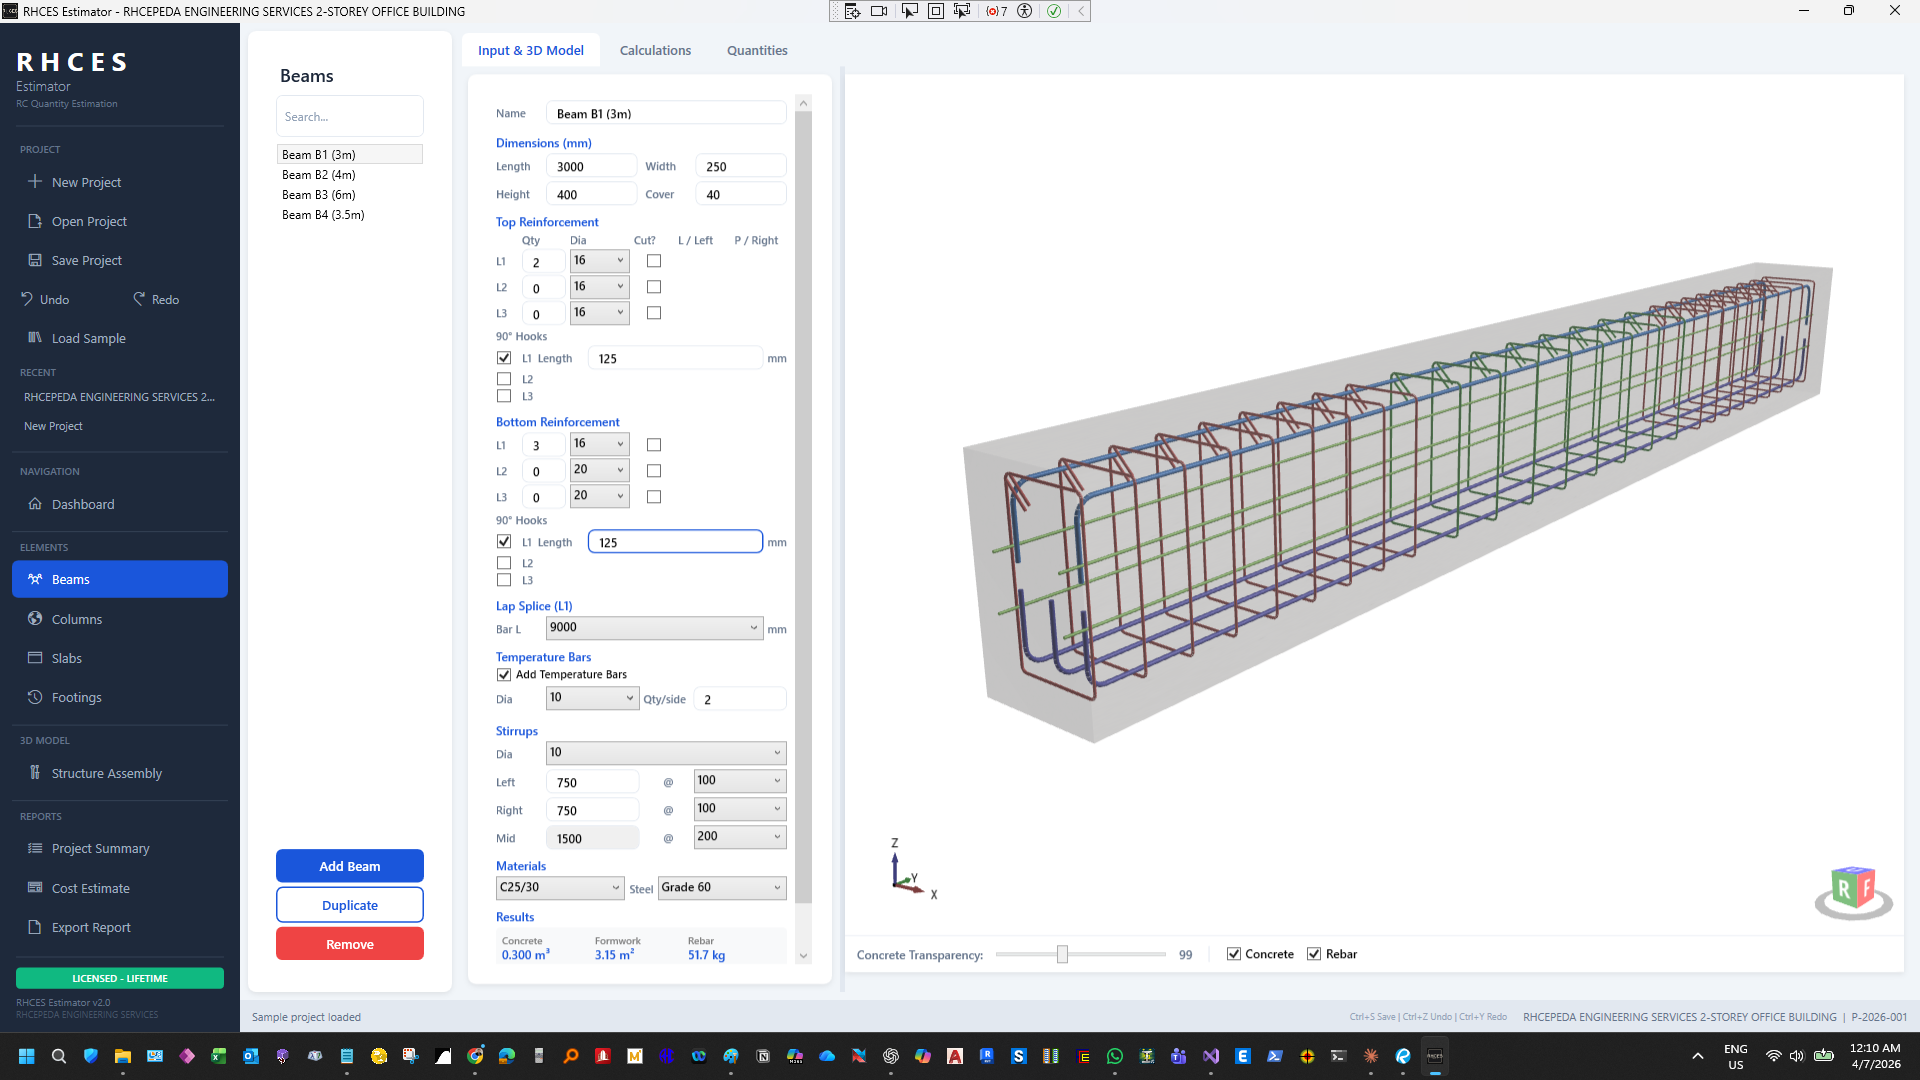1920x1080 pixels.
Task: Open the Calculations tab
Action: pyautogui.click(x=655, y=50)
